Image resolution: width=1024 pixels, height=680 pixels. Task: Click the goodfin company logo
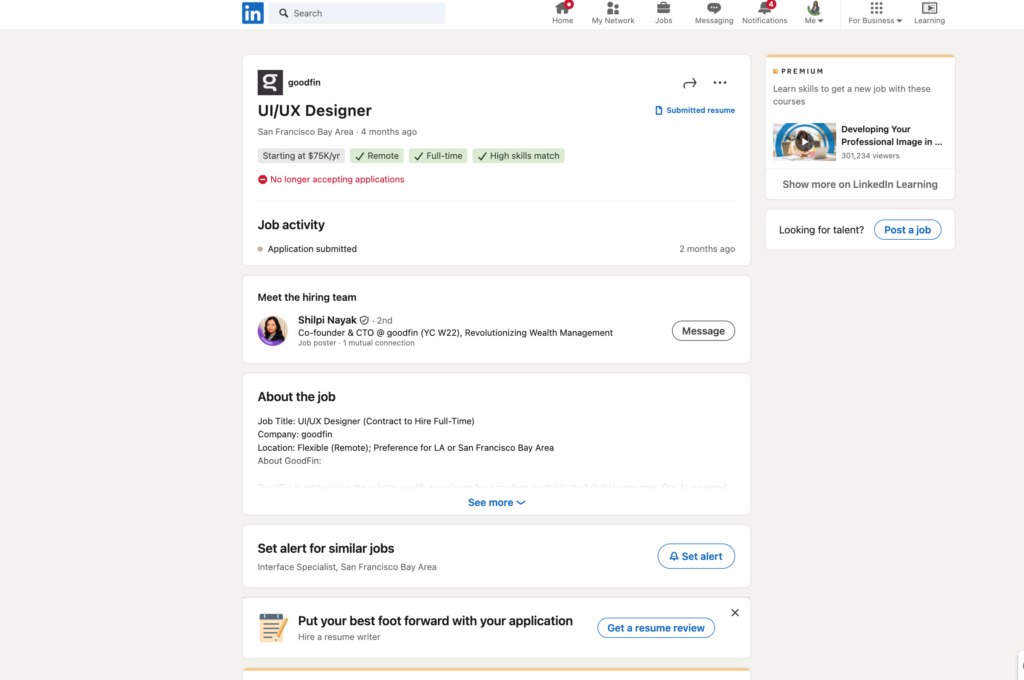(270, 82)
